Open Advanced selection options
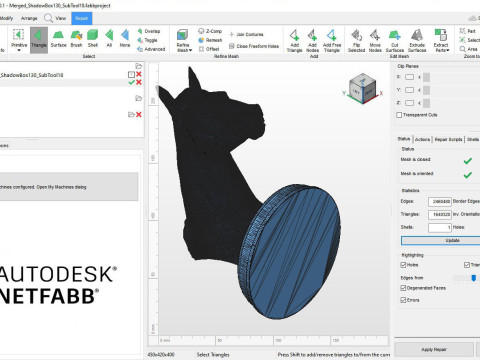 point(151,49)
